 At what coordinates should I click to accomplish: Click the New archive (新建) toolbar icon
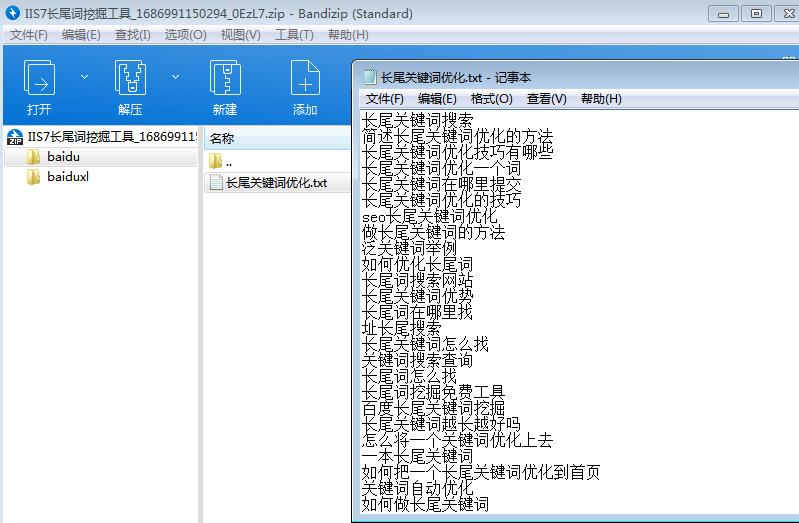(225, 77)
